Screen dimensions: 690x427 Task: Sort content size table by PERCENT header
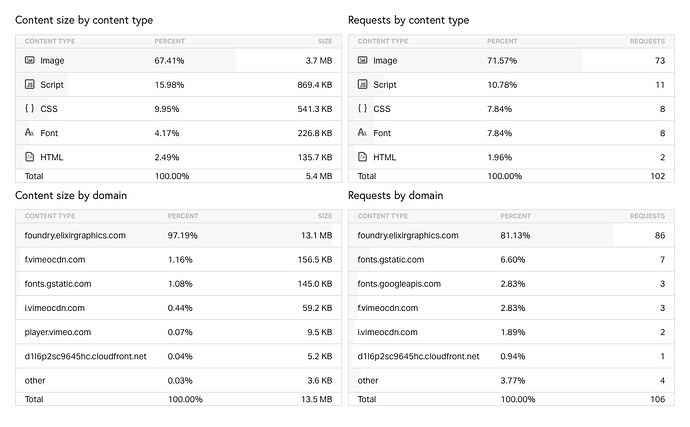pos(169,42)
